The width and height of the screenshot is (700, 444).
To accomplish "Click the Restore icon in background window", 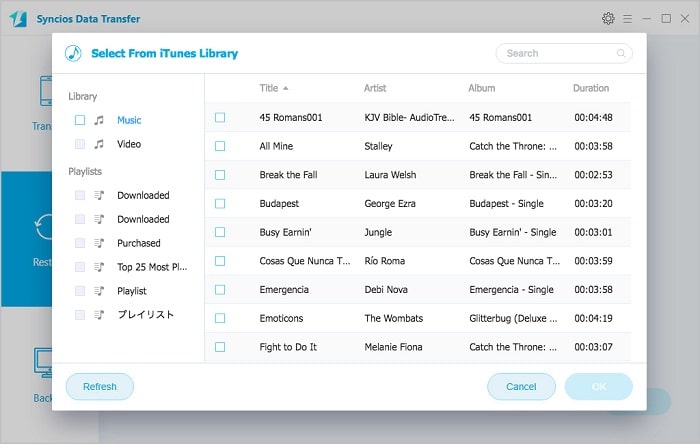I will tap(43, 228).
